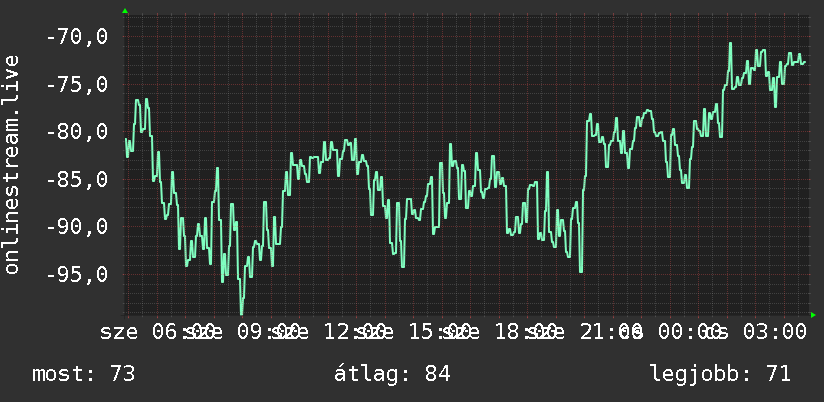
Task: Click the most: 73 current value
Action: click(x=84, y=374)
